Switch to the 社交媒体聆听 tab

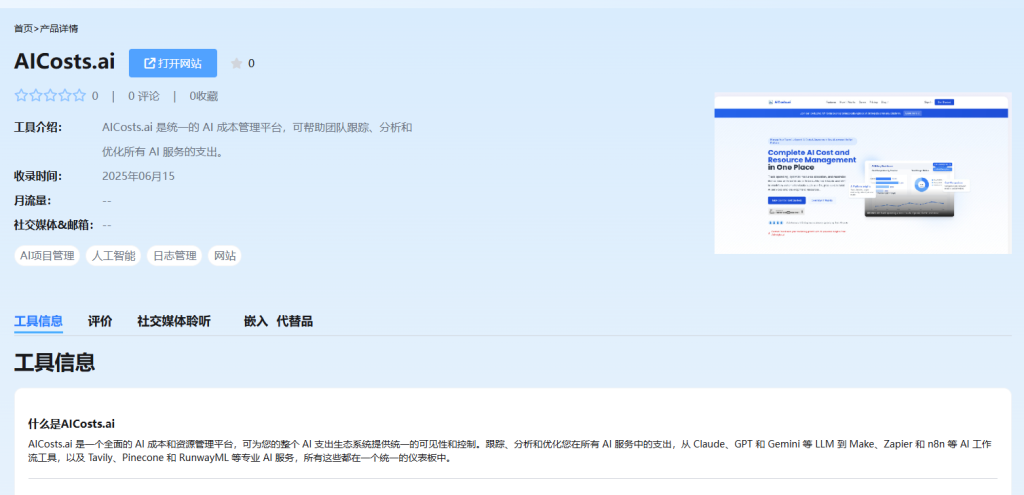coord(174,321)
